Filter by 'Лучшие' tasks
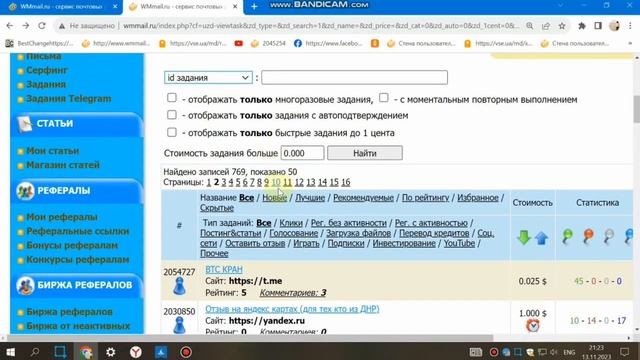This screenshot has height=360, width=640. 310,198
